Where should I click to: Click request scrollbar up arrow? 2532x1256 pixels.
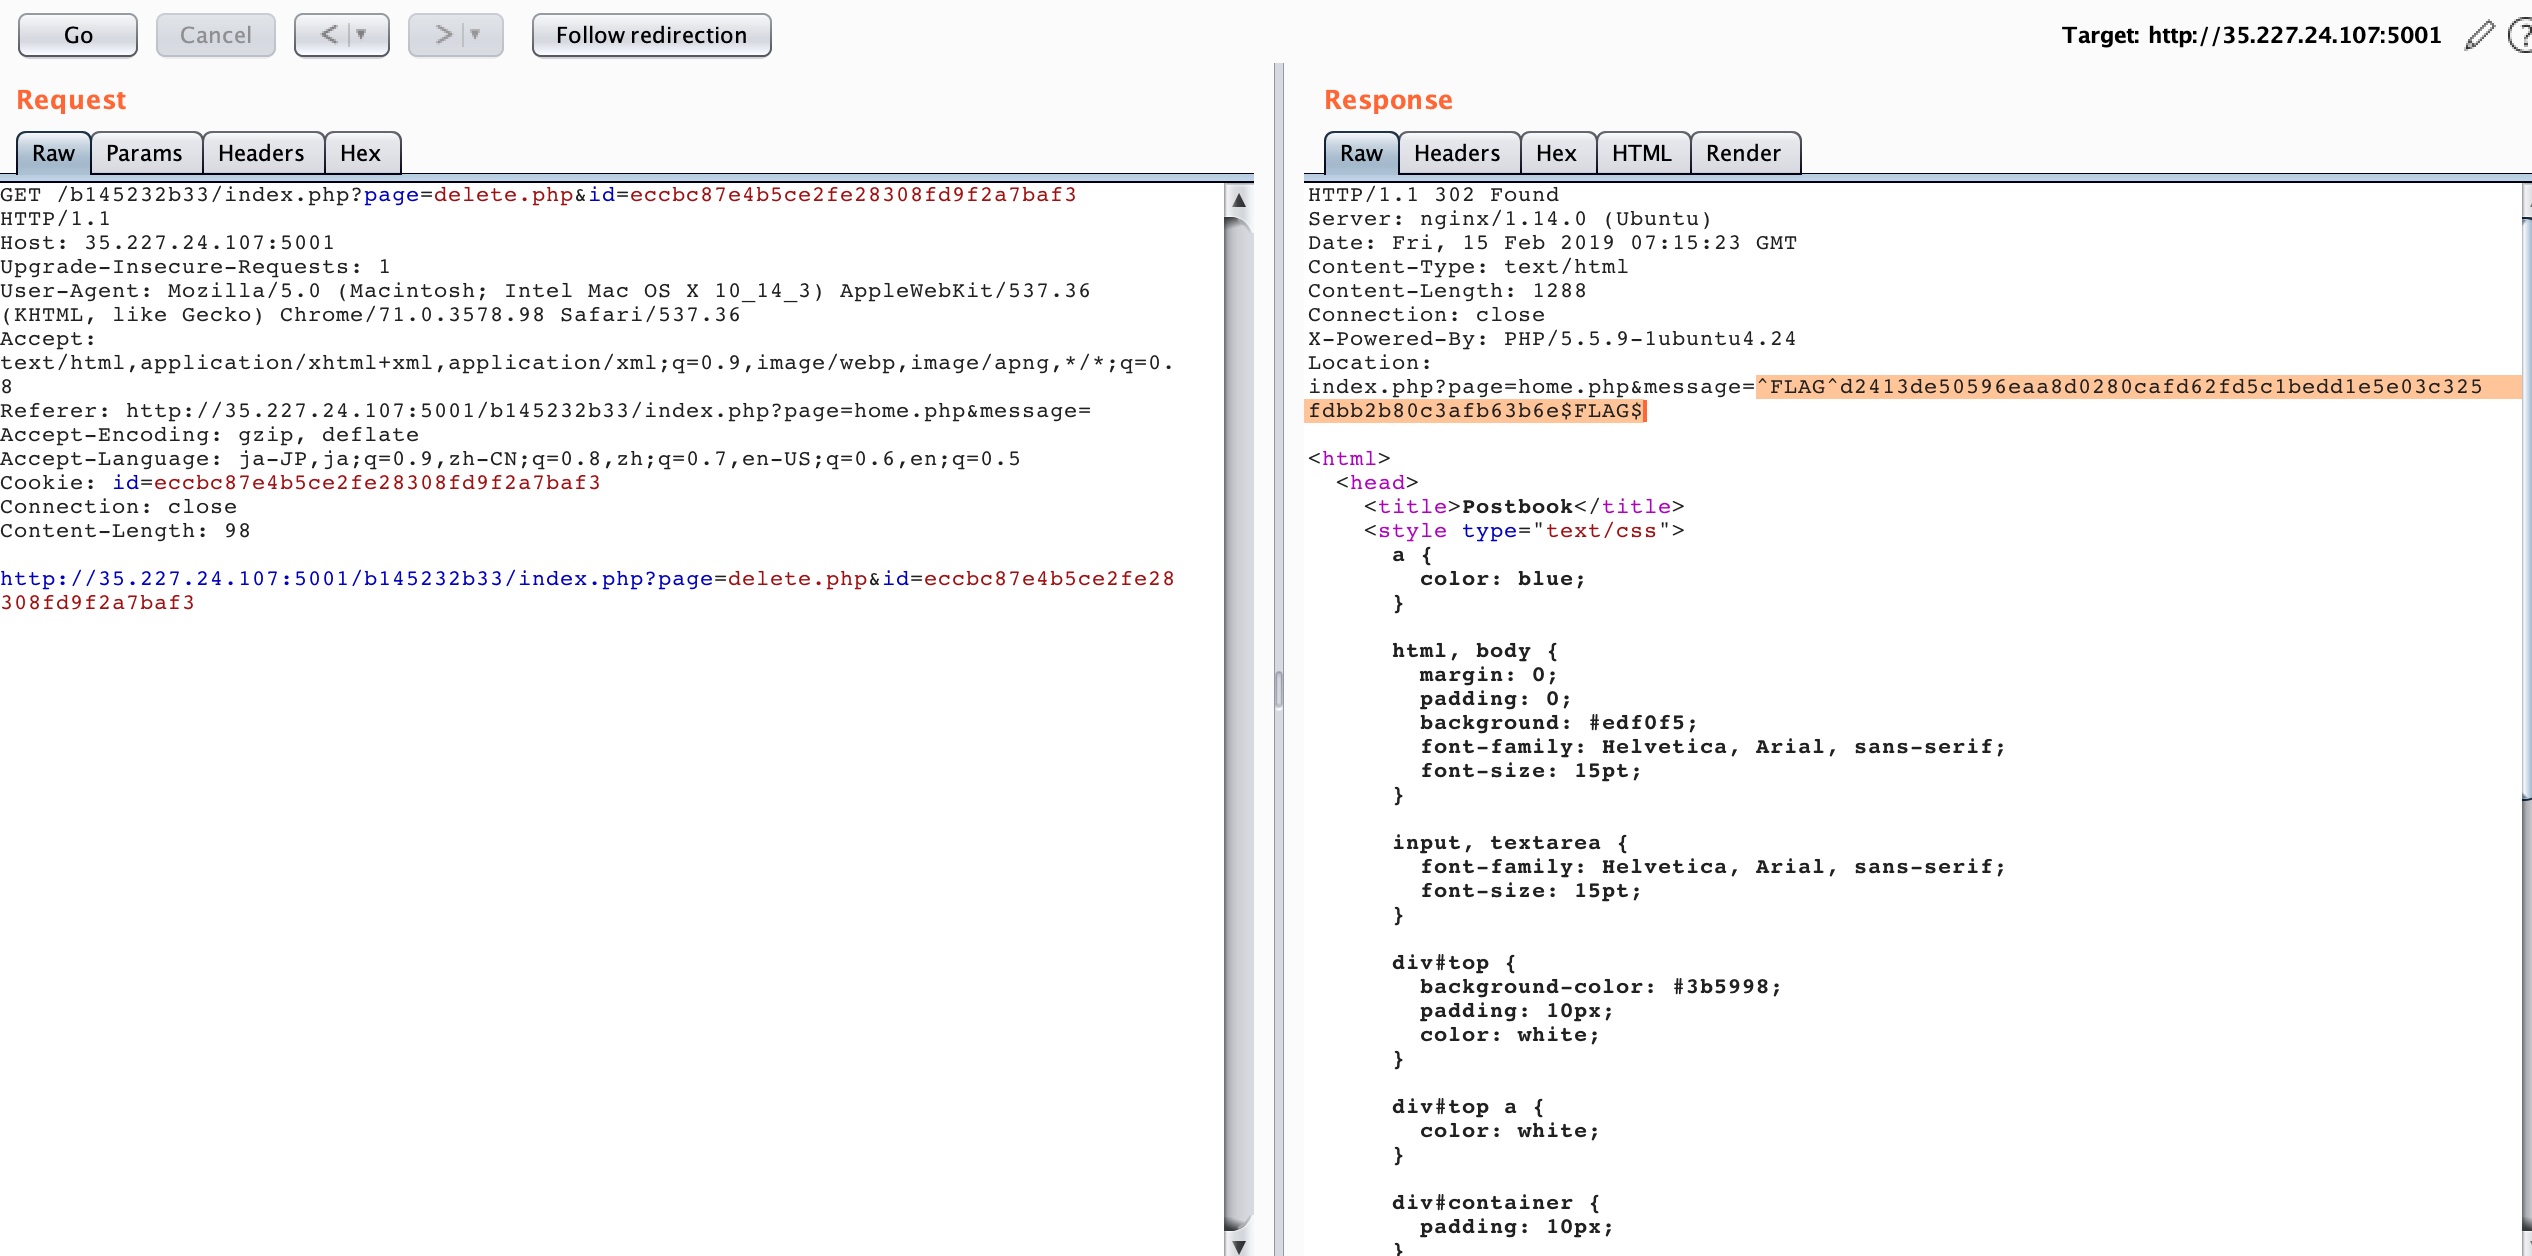tap(1239, 200)
